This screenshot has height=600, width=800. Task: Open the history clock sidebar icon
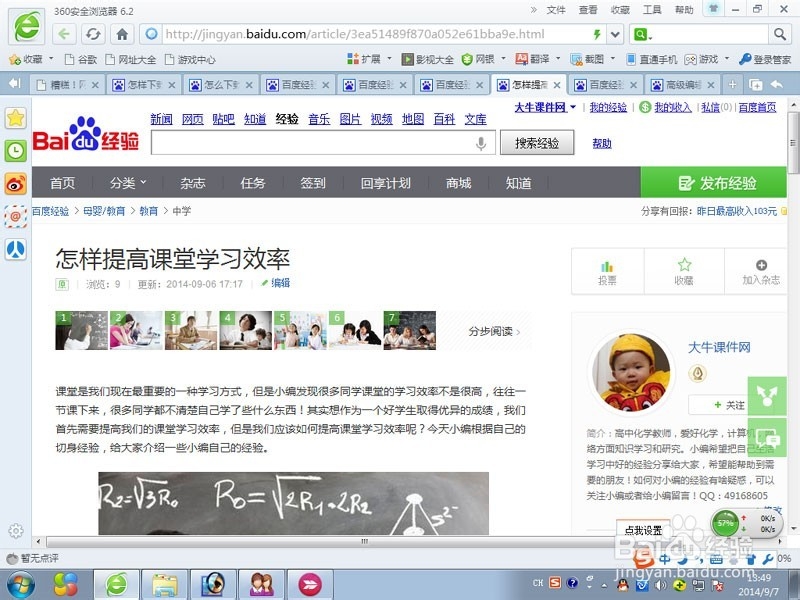click(16, 151)
